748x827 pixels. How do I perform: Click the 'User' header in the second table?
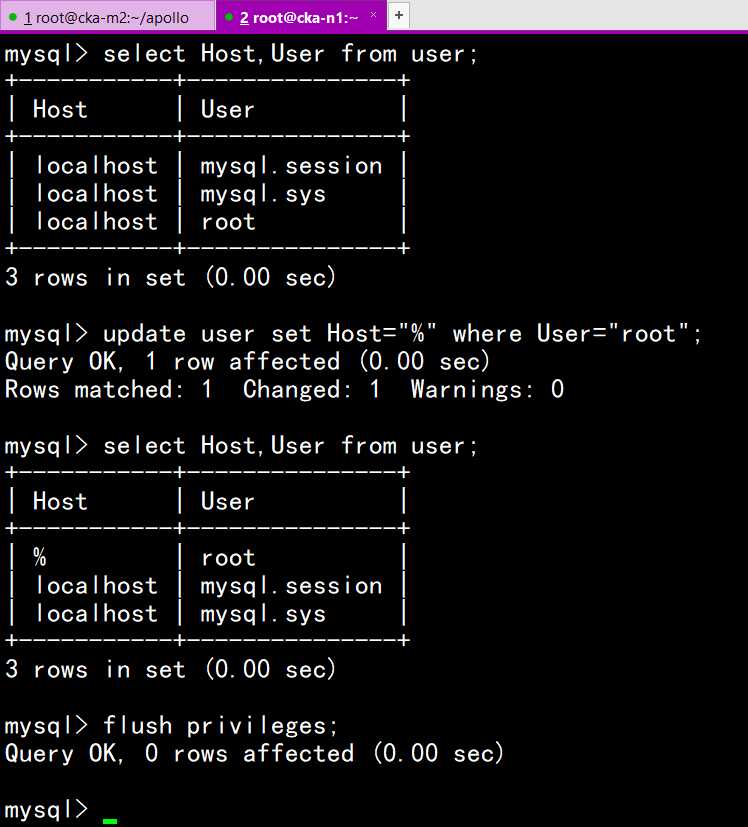coord(227,501)
